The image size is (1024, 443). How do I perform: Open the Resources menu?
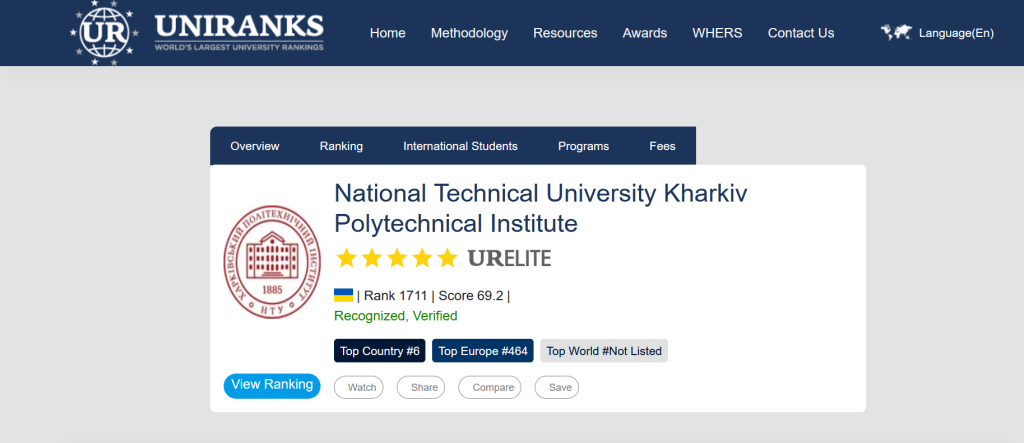(x=565, y=33)
